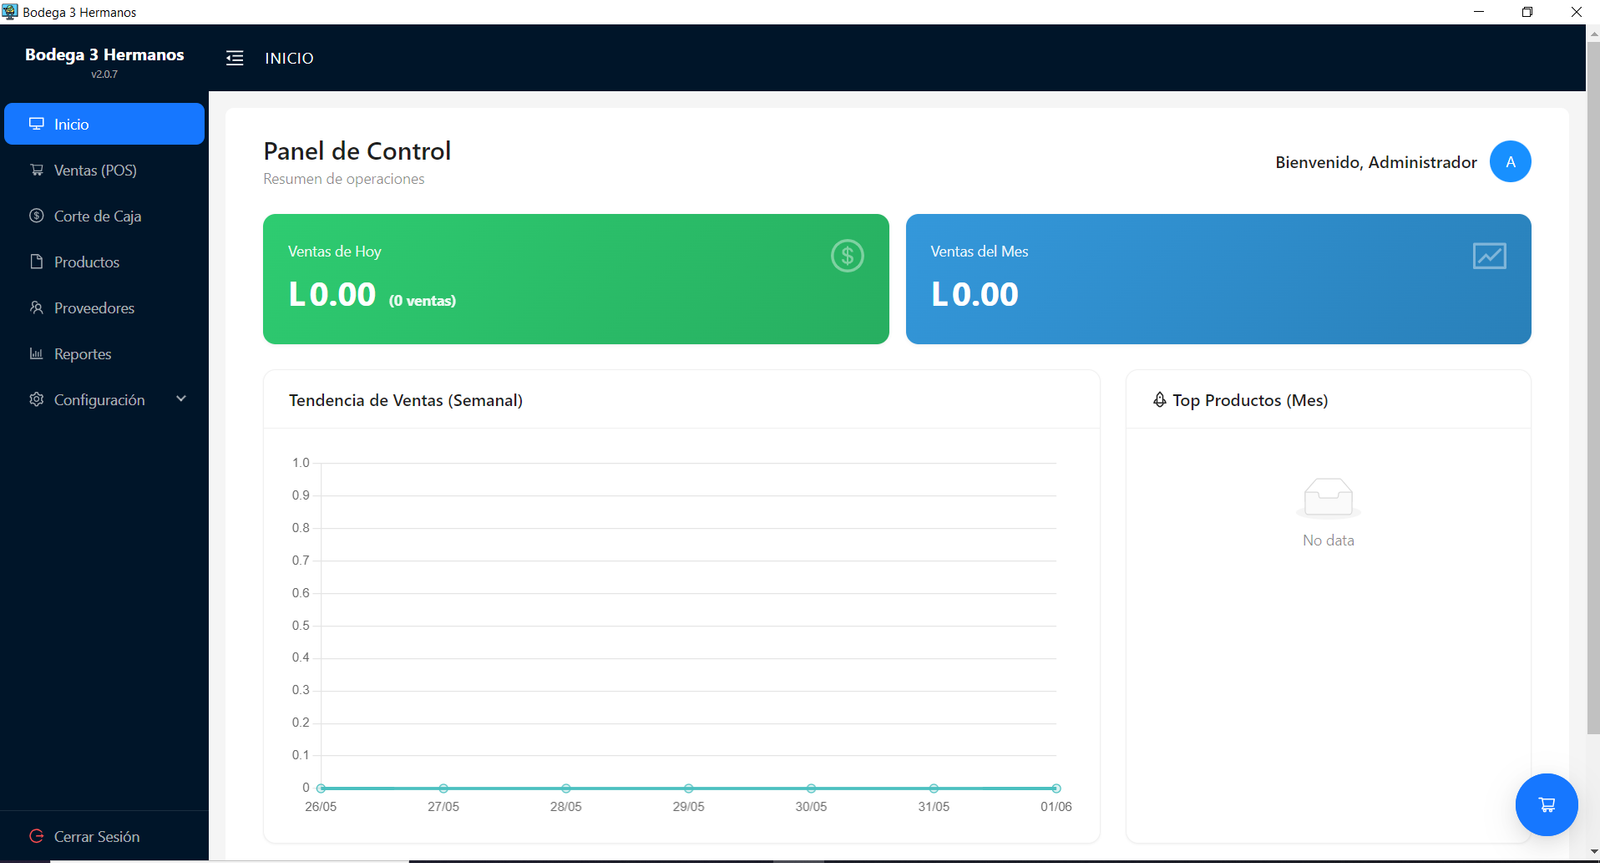Select Productos in the sidebar

pyautogui.click(x=104, y=262)
